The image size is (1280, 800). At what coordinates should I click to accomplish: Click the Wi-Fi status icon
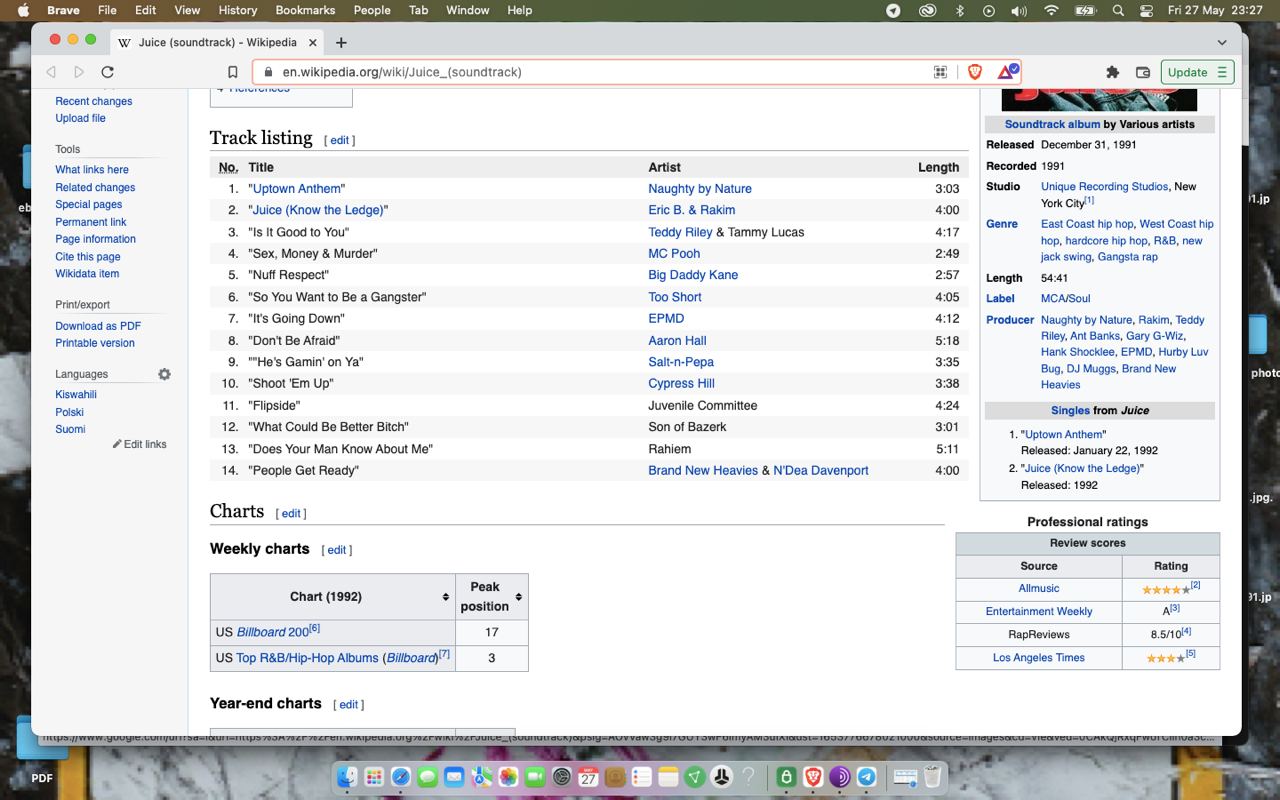pos(1051,10)
